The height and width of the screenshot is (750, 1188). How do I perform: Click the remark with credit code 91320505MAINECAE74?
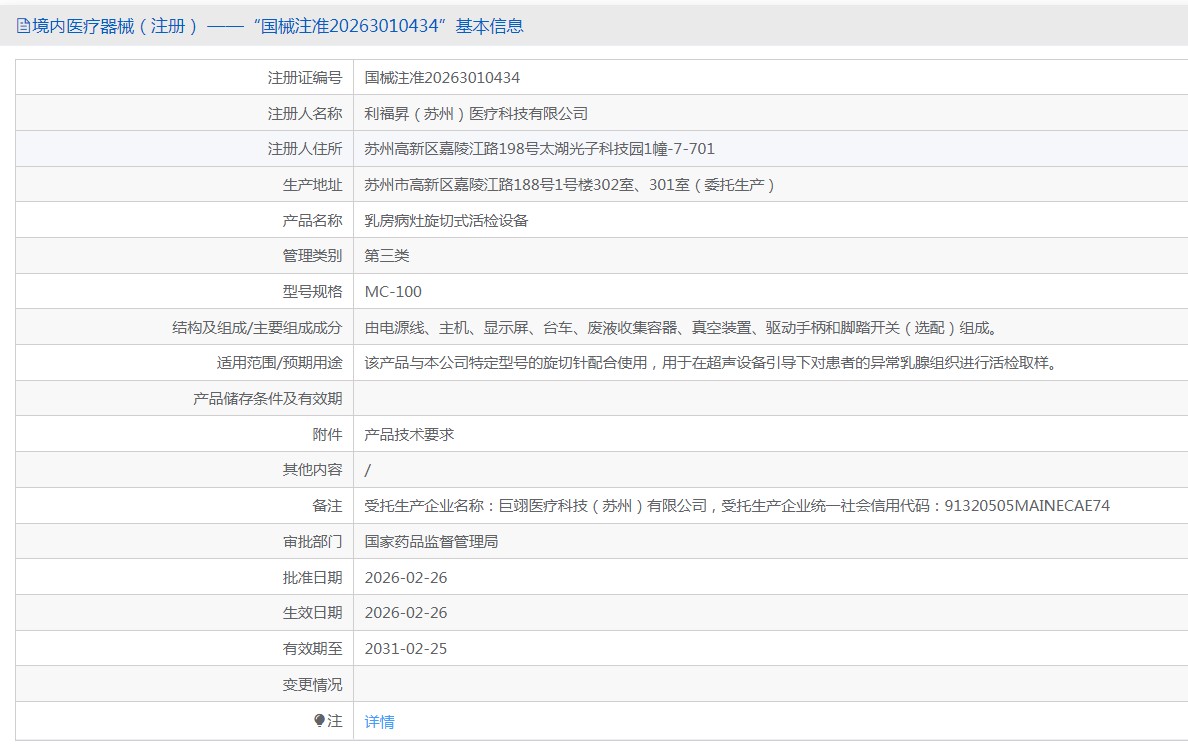point(737,506)
